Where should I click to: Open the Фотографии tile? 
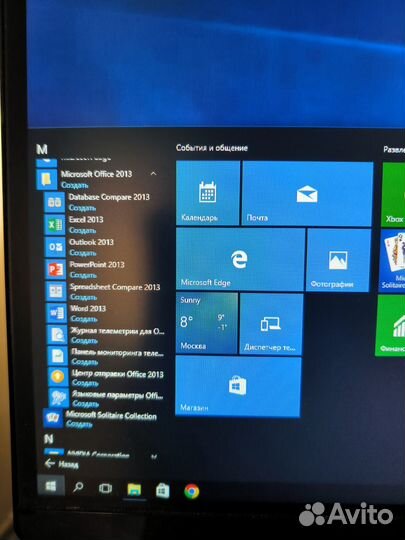(x=338, y=260)
